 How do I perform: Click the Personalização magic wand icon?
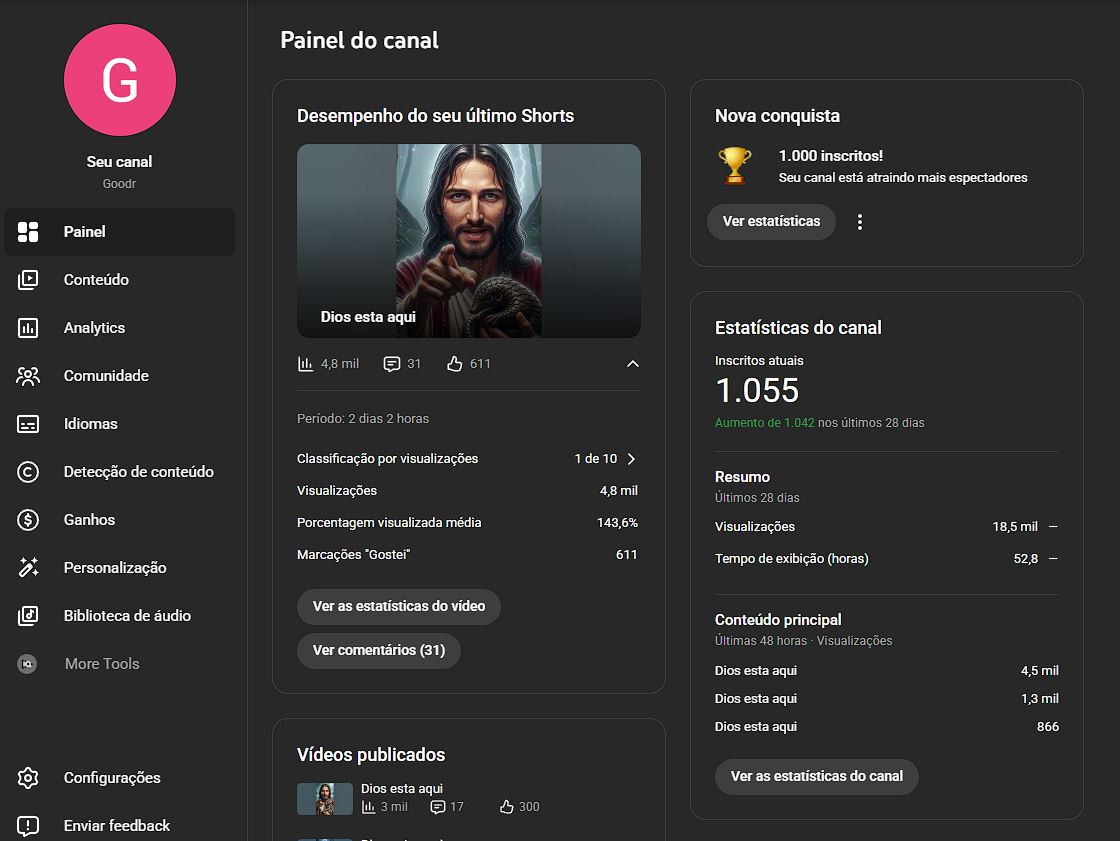pyautogui.click(x=28, y=568)
